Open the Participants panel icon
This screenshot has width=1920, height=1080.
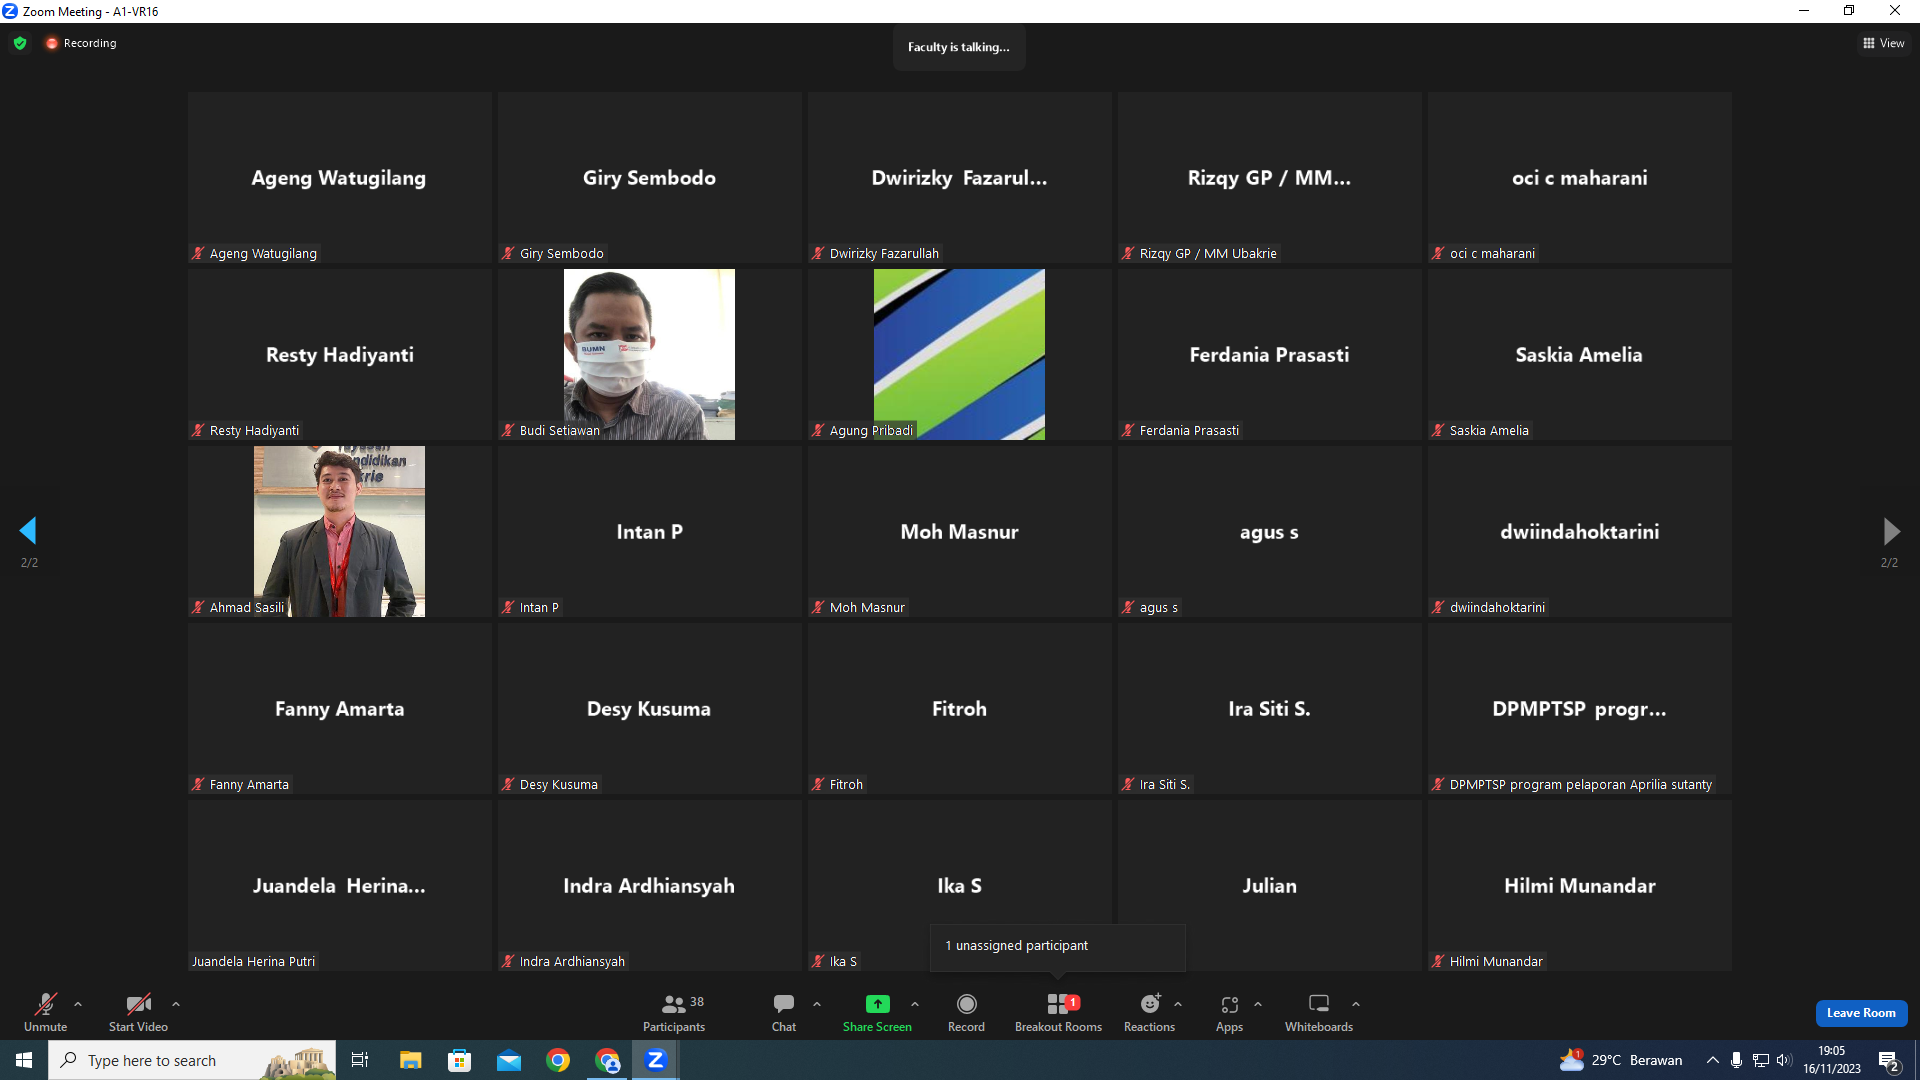[x=673, y=1004]
